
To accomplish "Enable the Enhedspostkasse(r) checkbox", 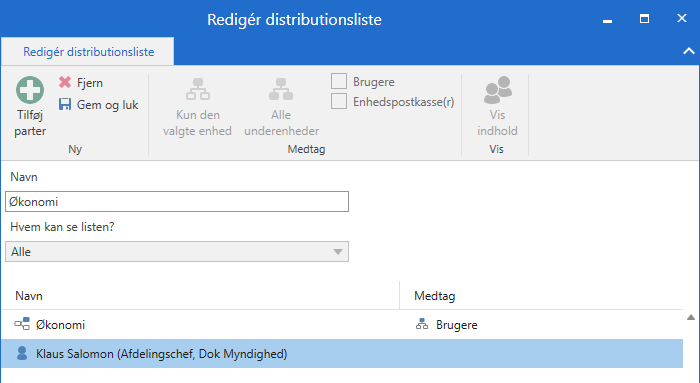I will click(x=339, y=102).
